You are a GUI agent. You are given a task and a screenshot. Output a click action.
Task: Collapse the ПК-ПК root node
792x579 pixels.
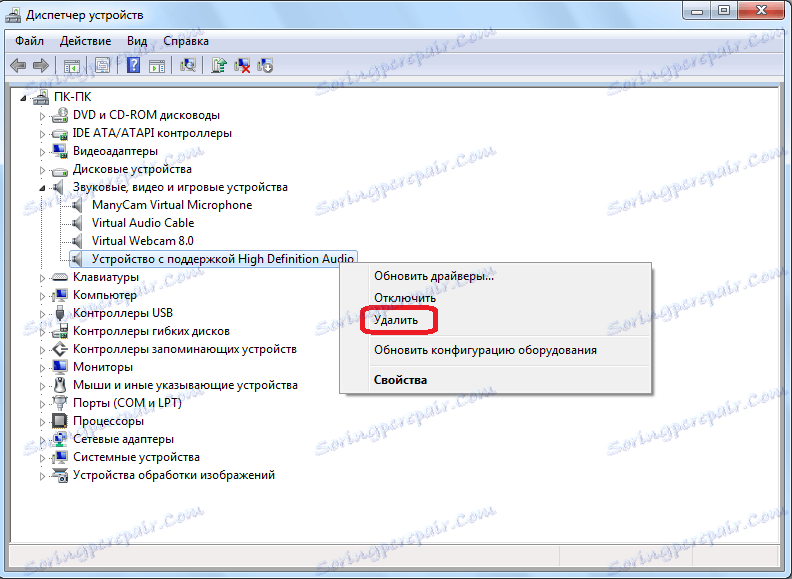click(23, 98)
